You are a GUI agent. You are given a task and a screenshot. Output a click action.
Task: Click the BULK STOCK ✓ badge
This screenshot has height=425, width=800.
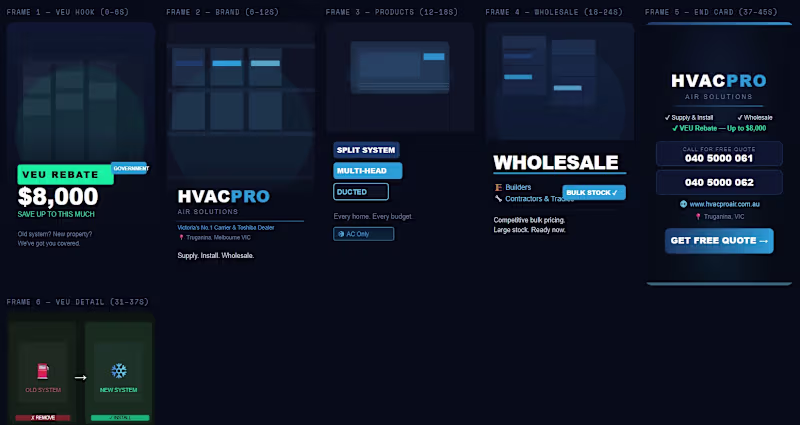click(x=594, y=192)
